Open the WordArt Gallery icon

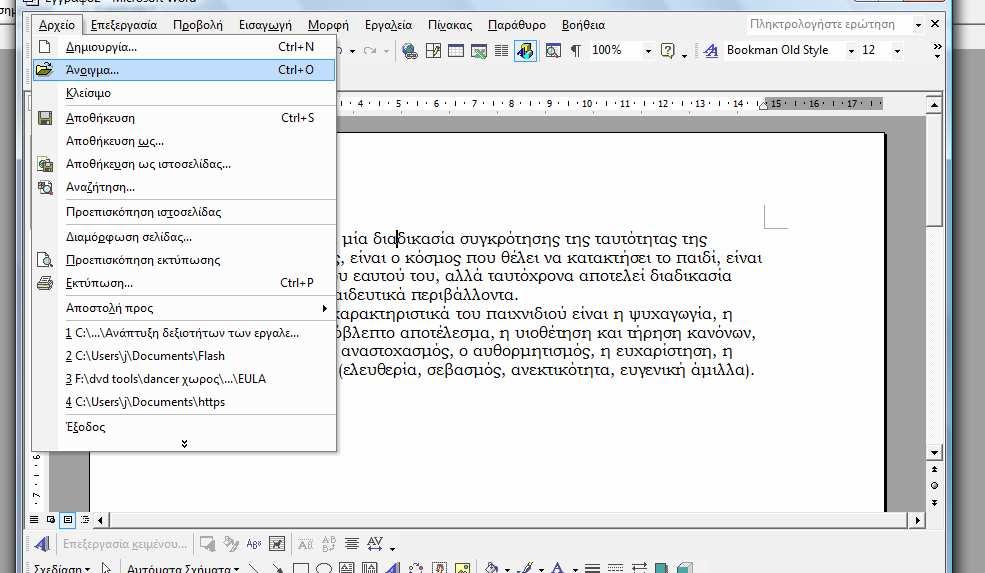(x=207, y=544)
